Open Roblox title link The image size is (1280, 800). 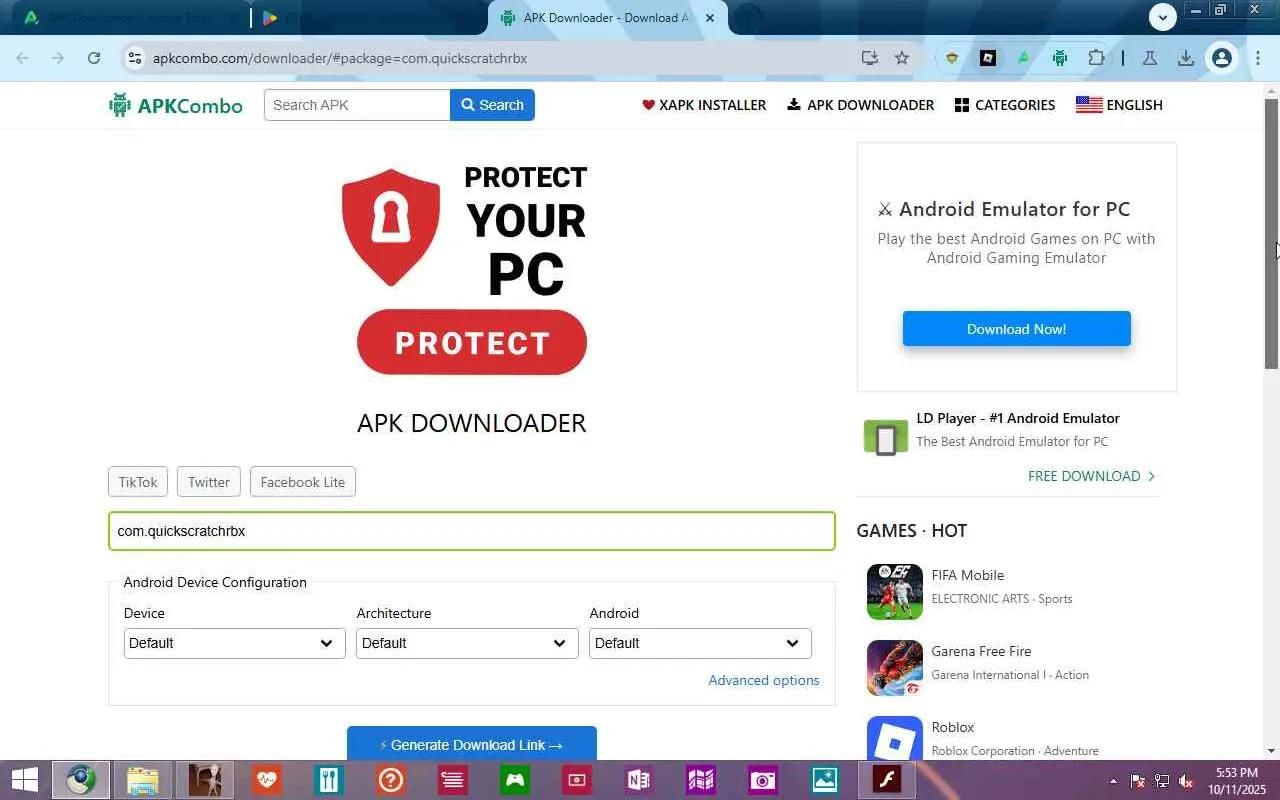coord(953,727)
